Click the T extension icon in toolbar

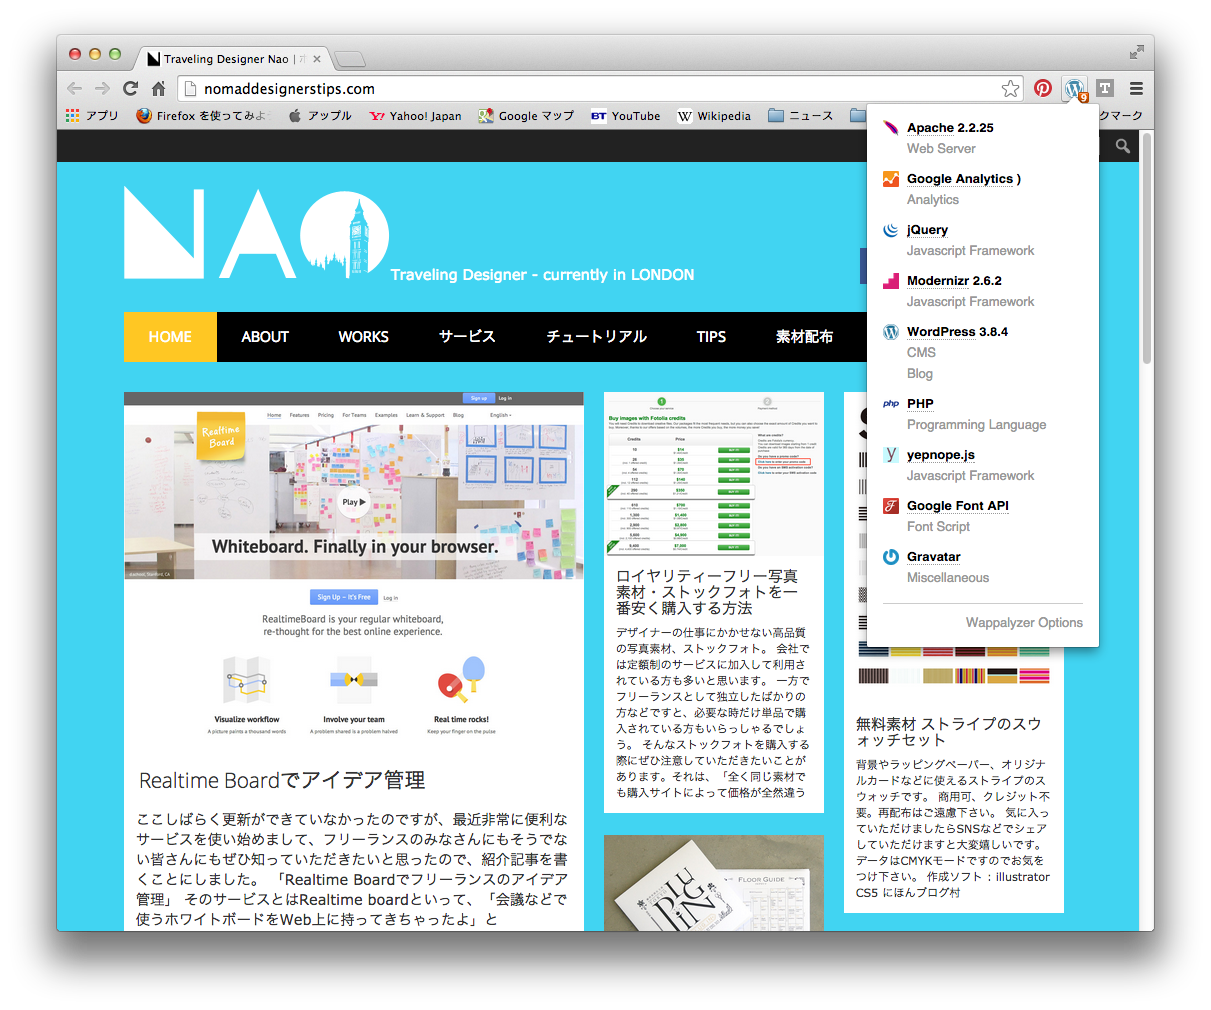[1105, 88]
